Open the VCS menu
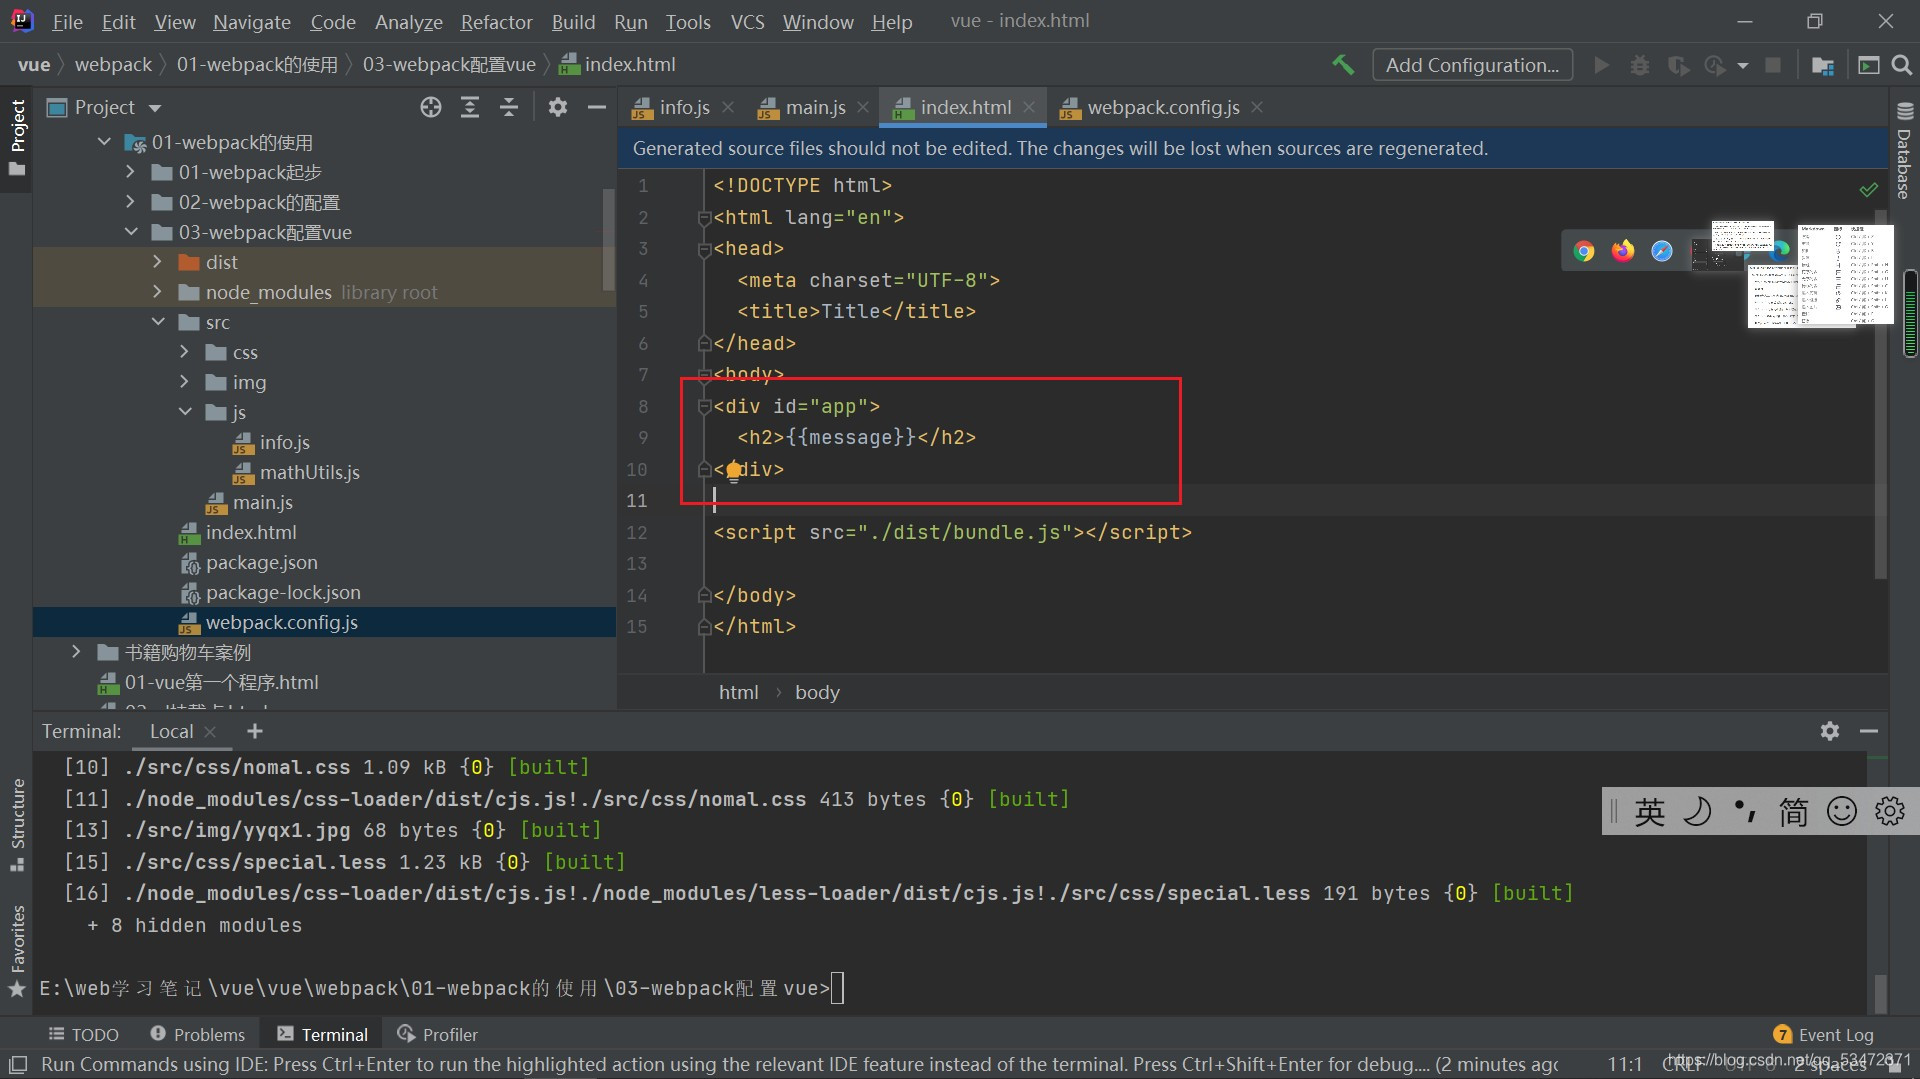This screenshot has width=1920, height=1079. [x=747, y=21]
